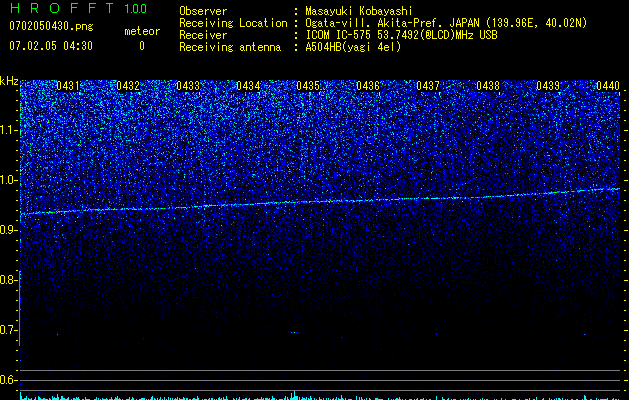
Task: Click the short echo blip below 0435
Action: click(295, 332)
